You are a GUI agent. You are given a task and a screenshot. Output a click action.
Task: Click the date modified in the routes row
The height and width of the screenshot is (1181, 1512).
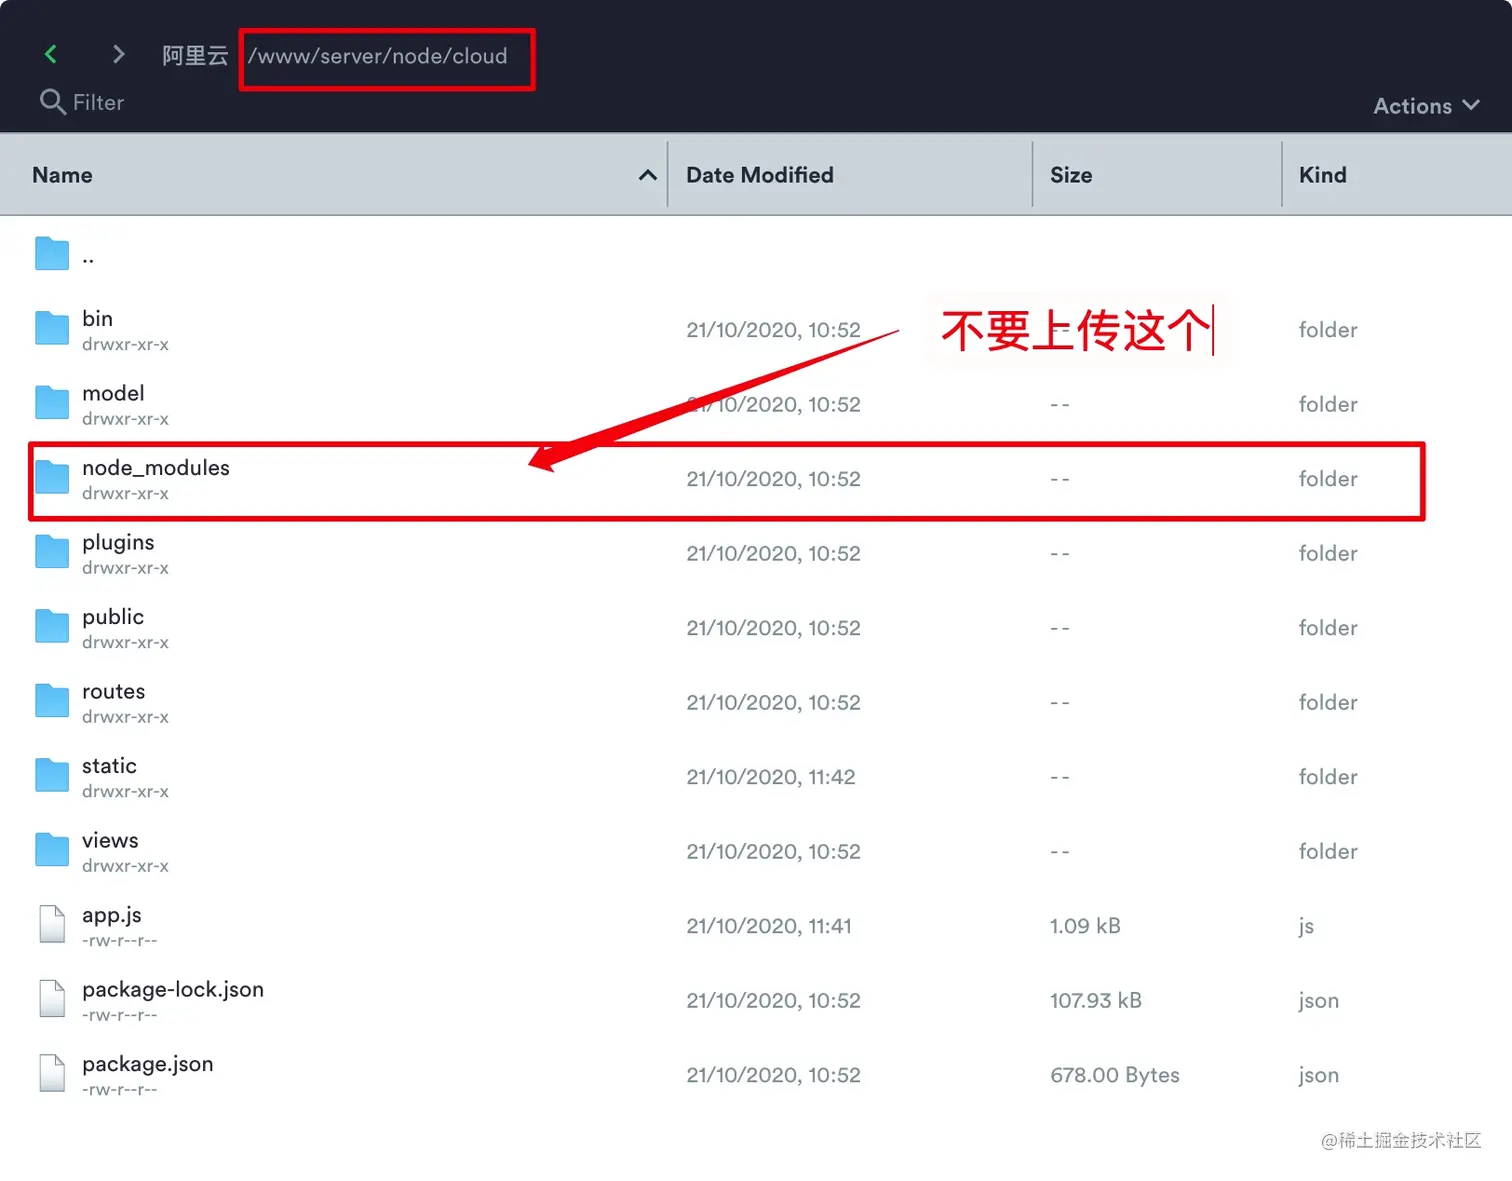773,702
